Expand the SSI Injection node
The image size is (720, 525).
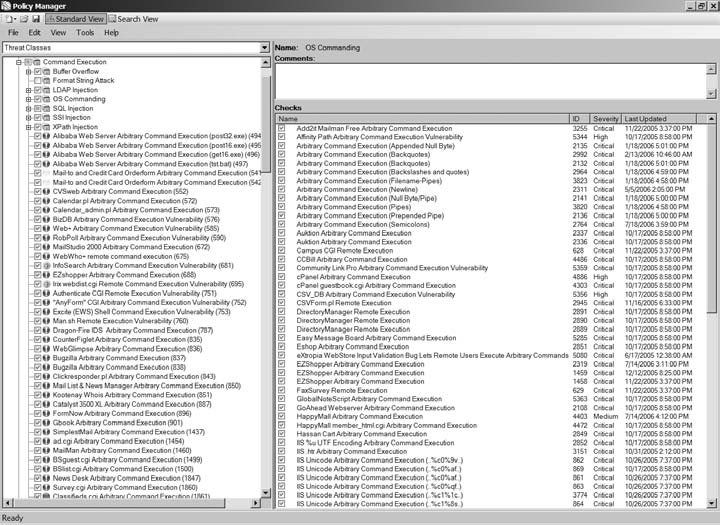pos(28,118)
